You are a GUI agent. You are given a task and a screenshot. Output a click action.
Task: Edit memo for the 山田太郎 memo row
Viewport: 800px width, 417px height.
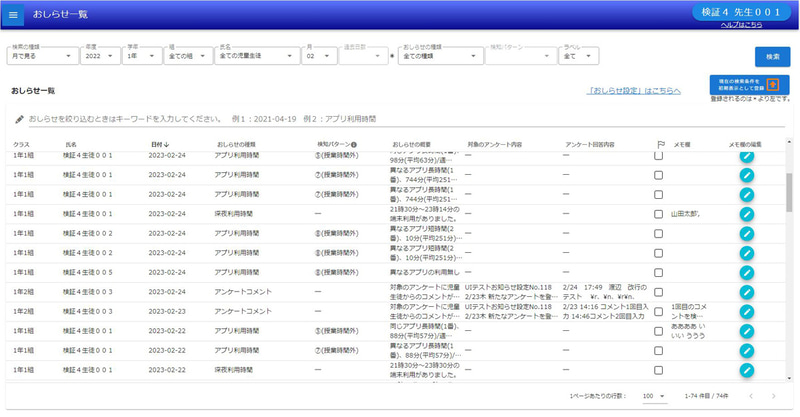746,214
